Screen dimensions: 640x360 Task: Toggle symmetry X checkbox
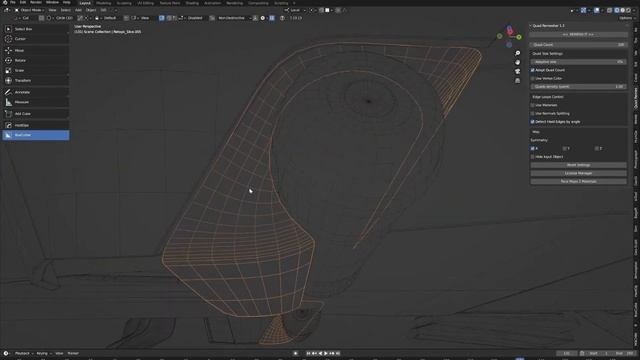[532, 149]
